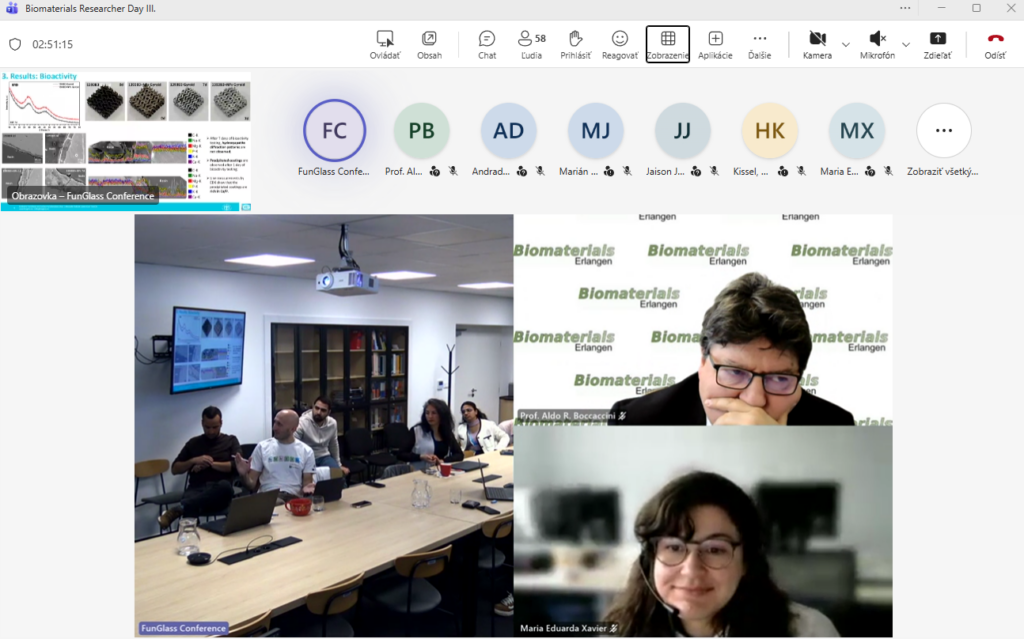This screenshot has height=639, width=1024.
Task: Expand the Mikrofón options arrow
Action: (x=906, y=44)
